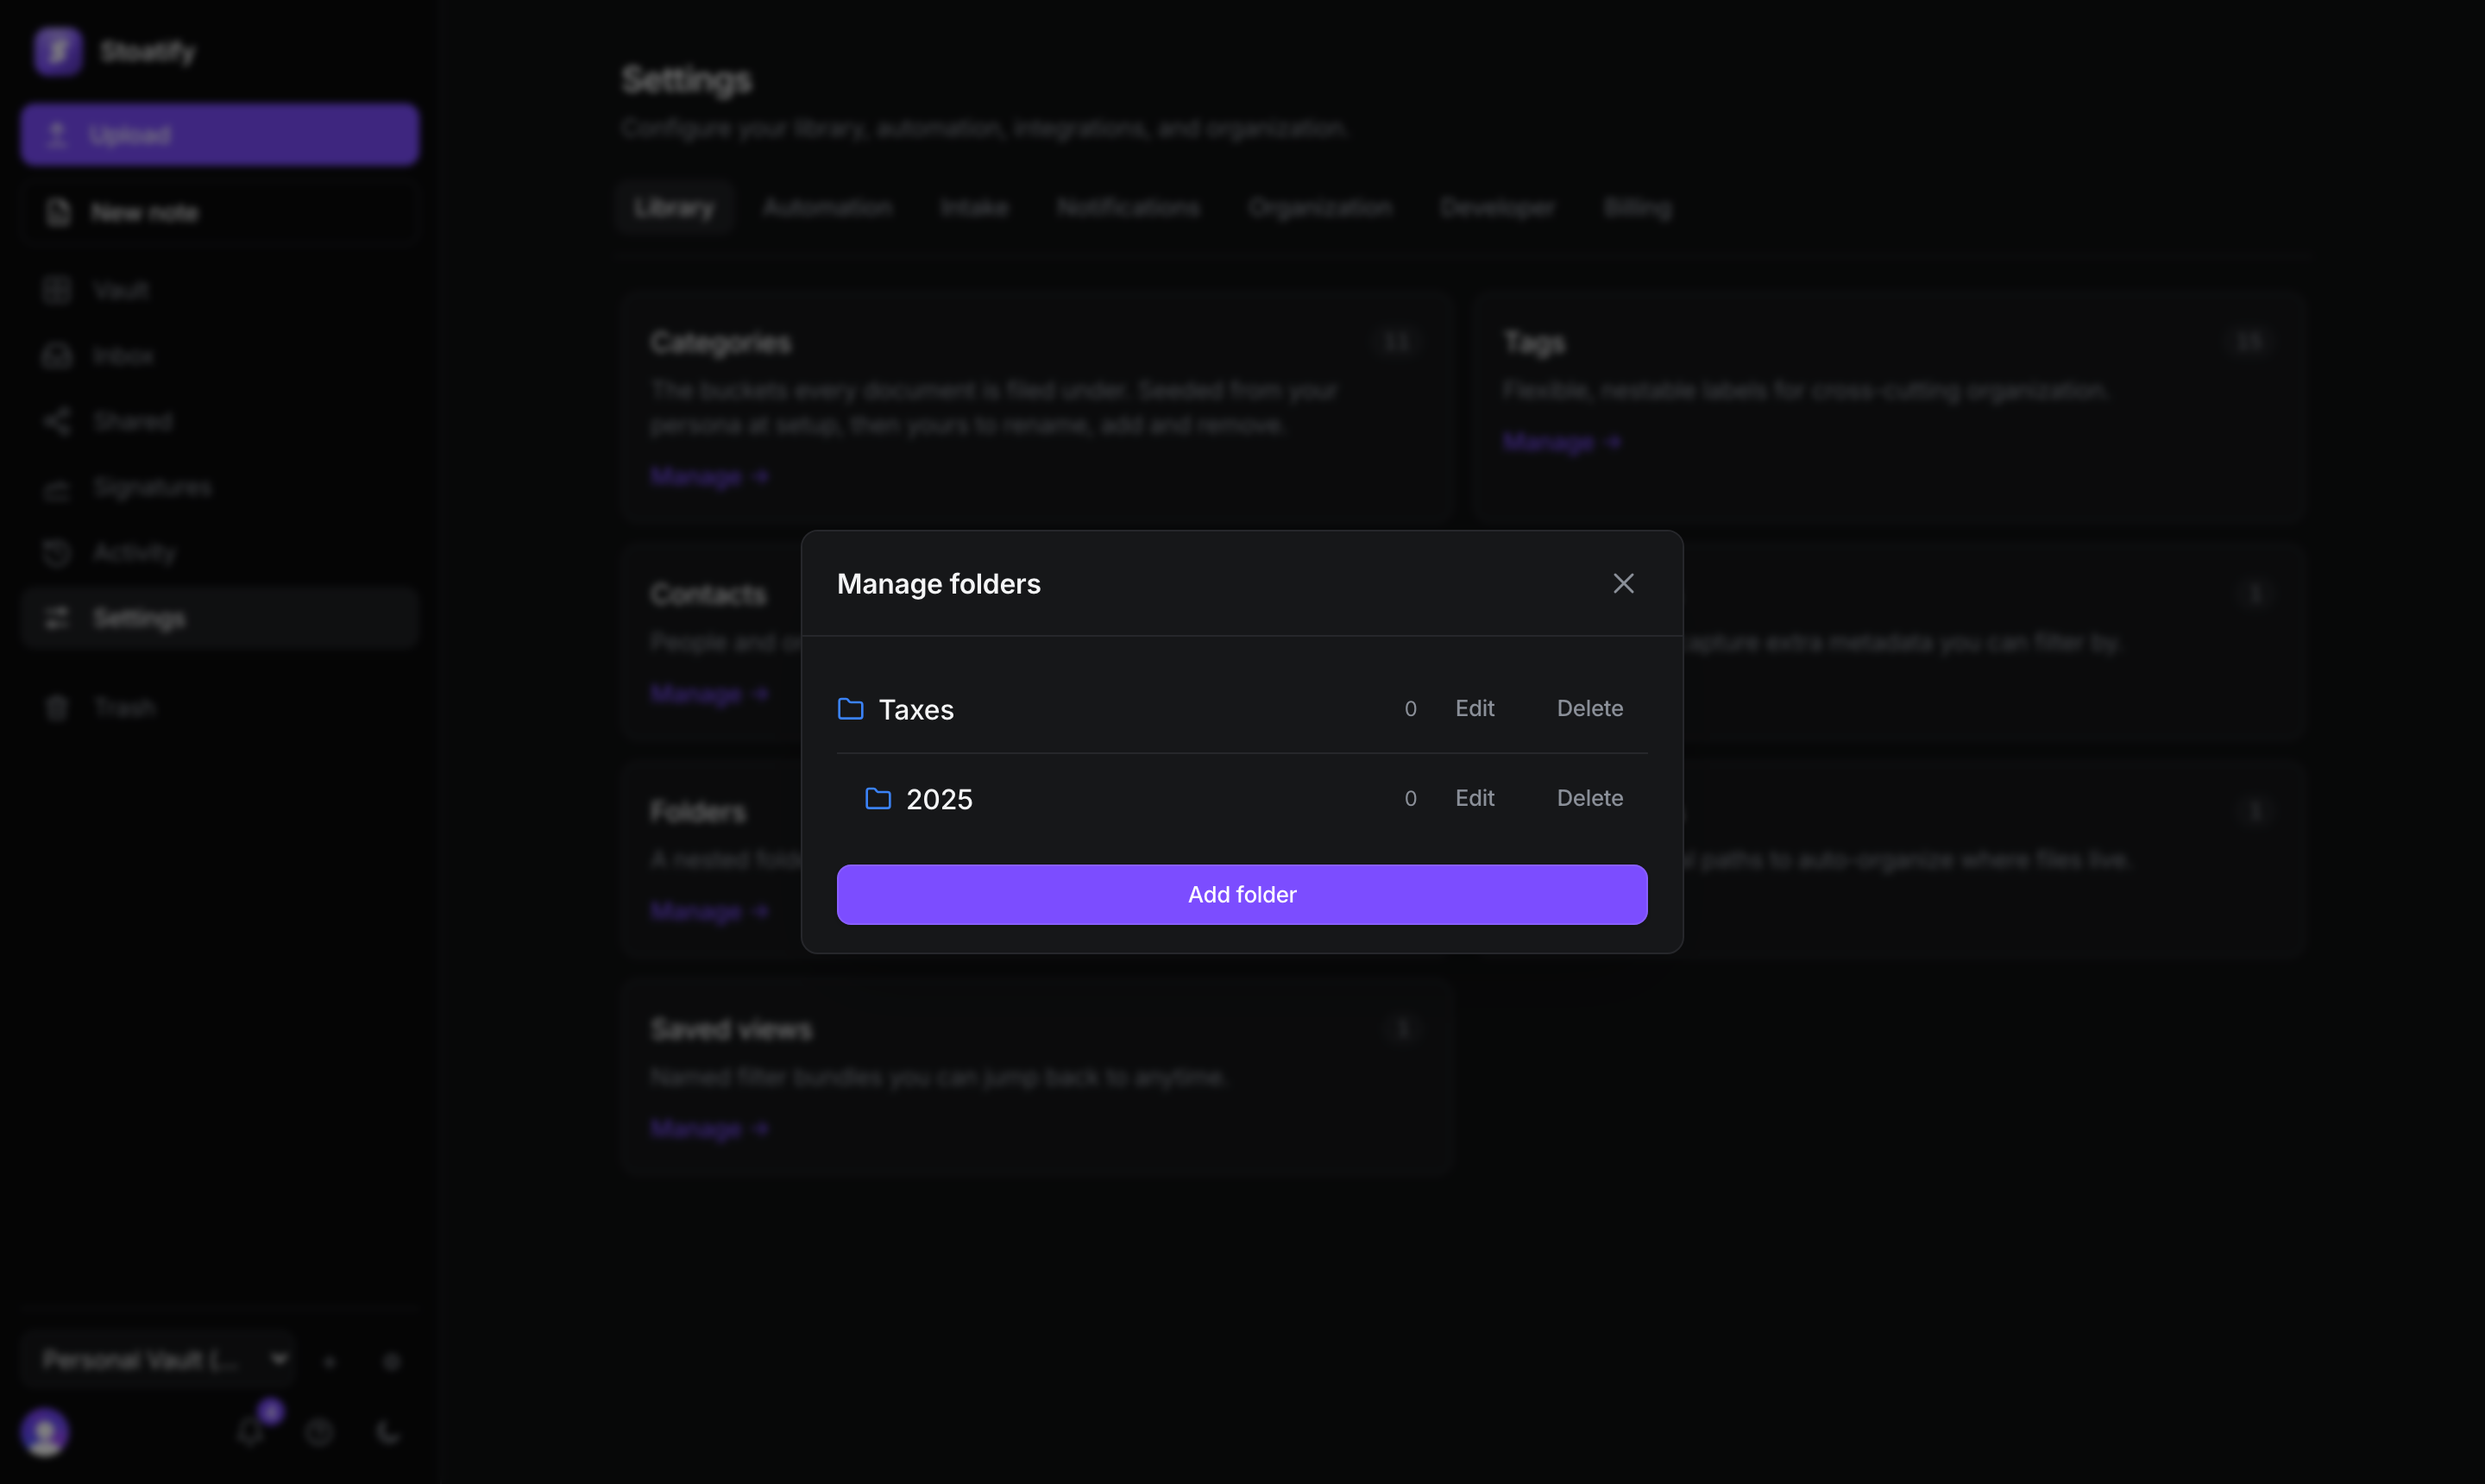The width and height of the screenshot is (2485, 1484).
Task: Switch to the Automation settings tab
Action: click(827, 207)
